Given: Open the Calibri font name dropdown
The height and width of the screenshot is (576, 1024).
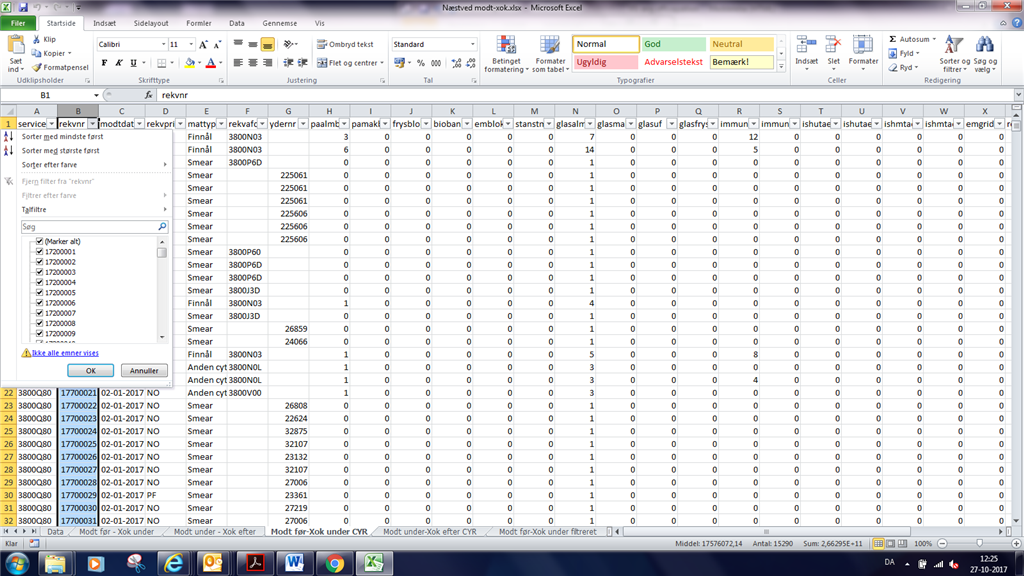Looking at the screenshot, I should tap(163, 44).
